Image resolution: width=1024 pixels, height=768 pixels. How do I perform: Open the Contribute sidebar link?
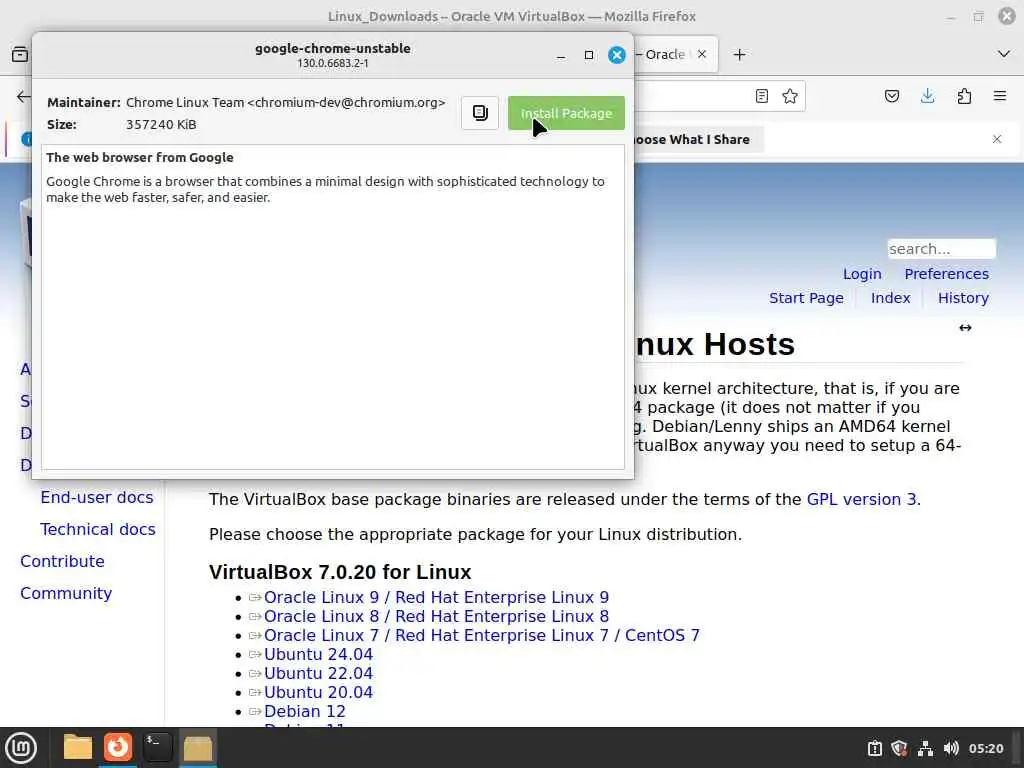(x=62, y=562)
